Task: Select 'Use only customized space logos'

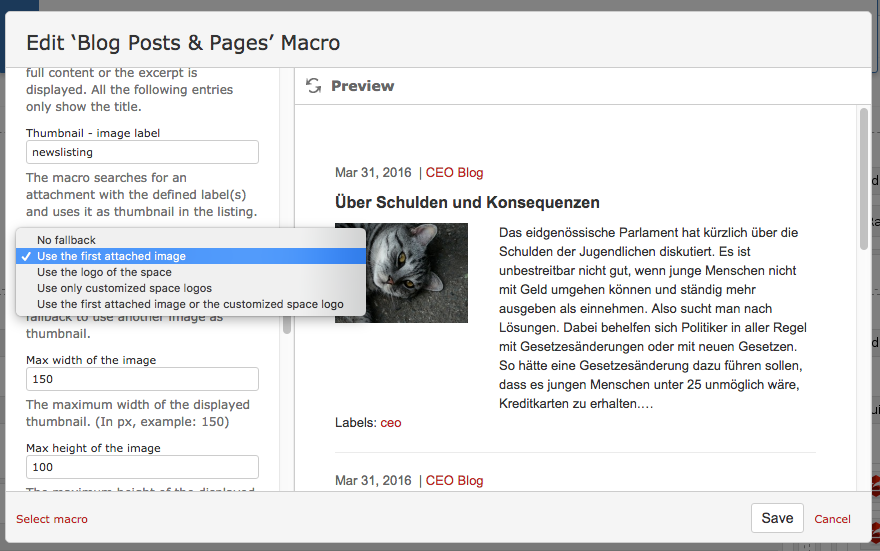Action: tap(124, 288)
